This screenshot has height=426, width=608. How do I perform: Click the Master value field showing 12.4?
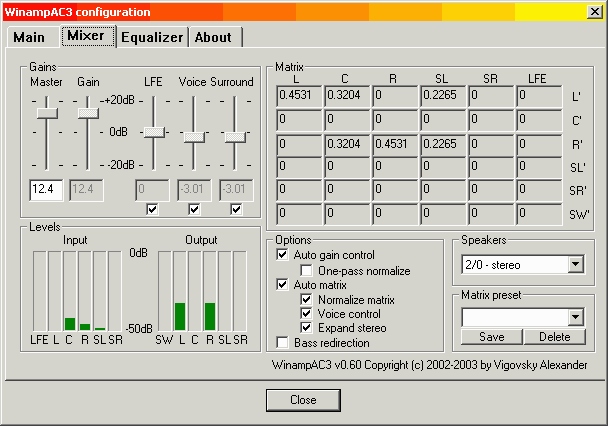click(46, 190)
